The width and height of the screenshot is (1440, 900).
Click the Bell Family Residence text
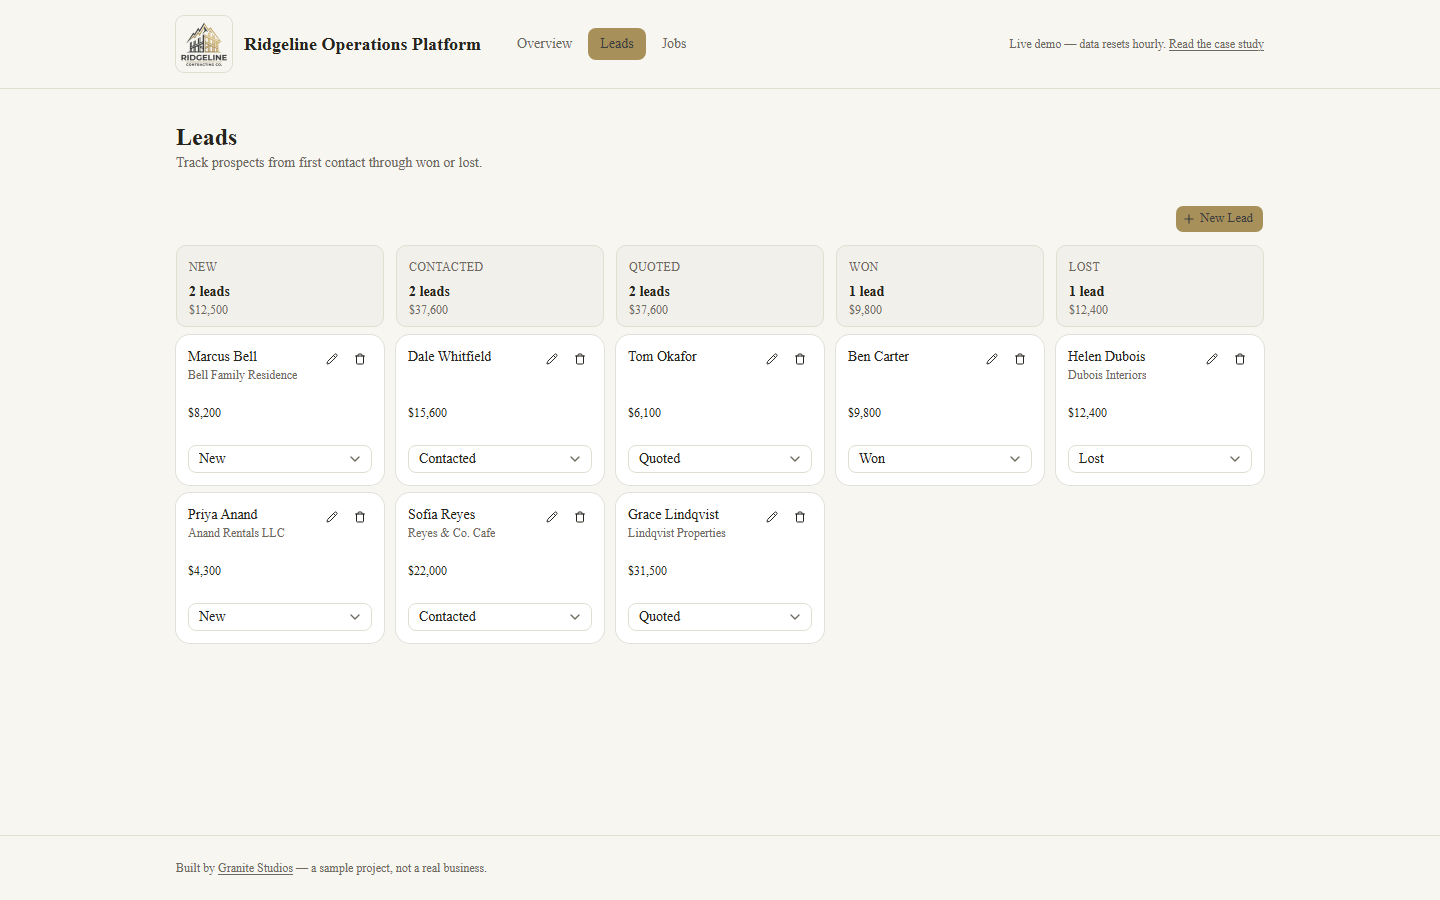[242, 375]
